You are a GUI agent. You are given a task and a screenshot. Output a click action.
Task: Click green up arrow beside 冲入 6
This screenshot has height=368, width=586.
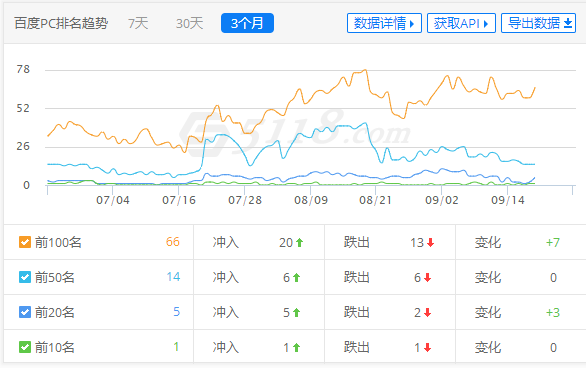pos(296,278)
